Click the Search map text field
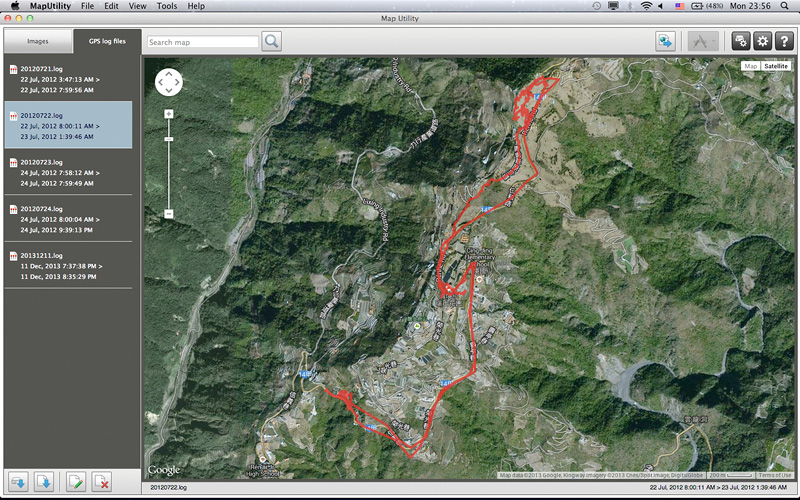800x500 pixels. coord(203,42)
